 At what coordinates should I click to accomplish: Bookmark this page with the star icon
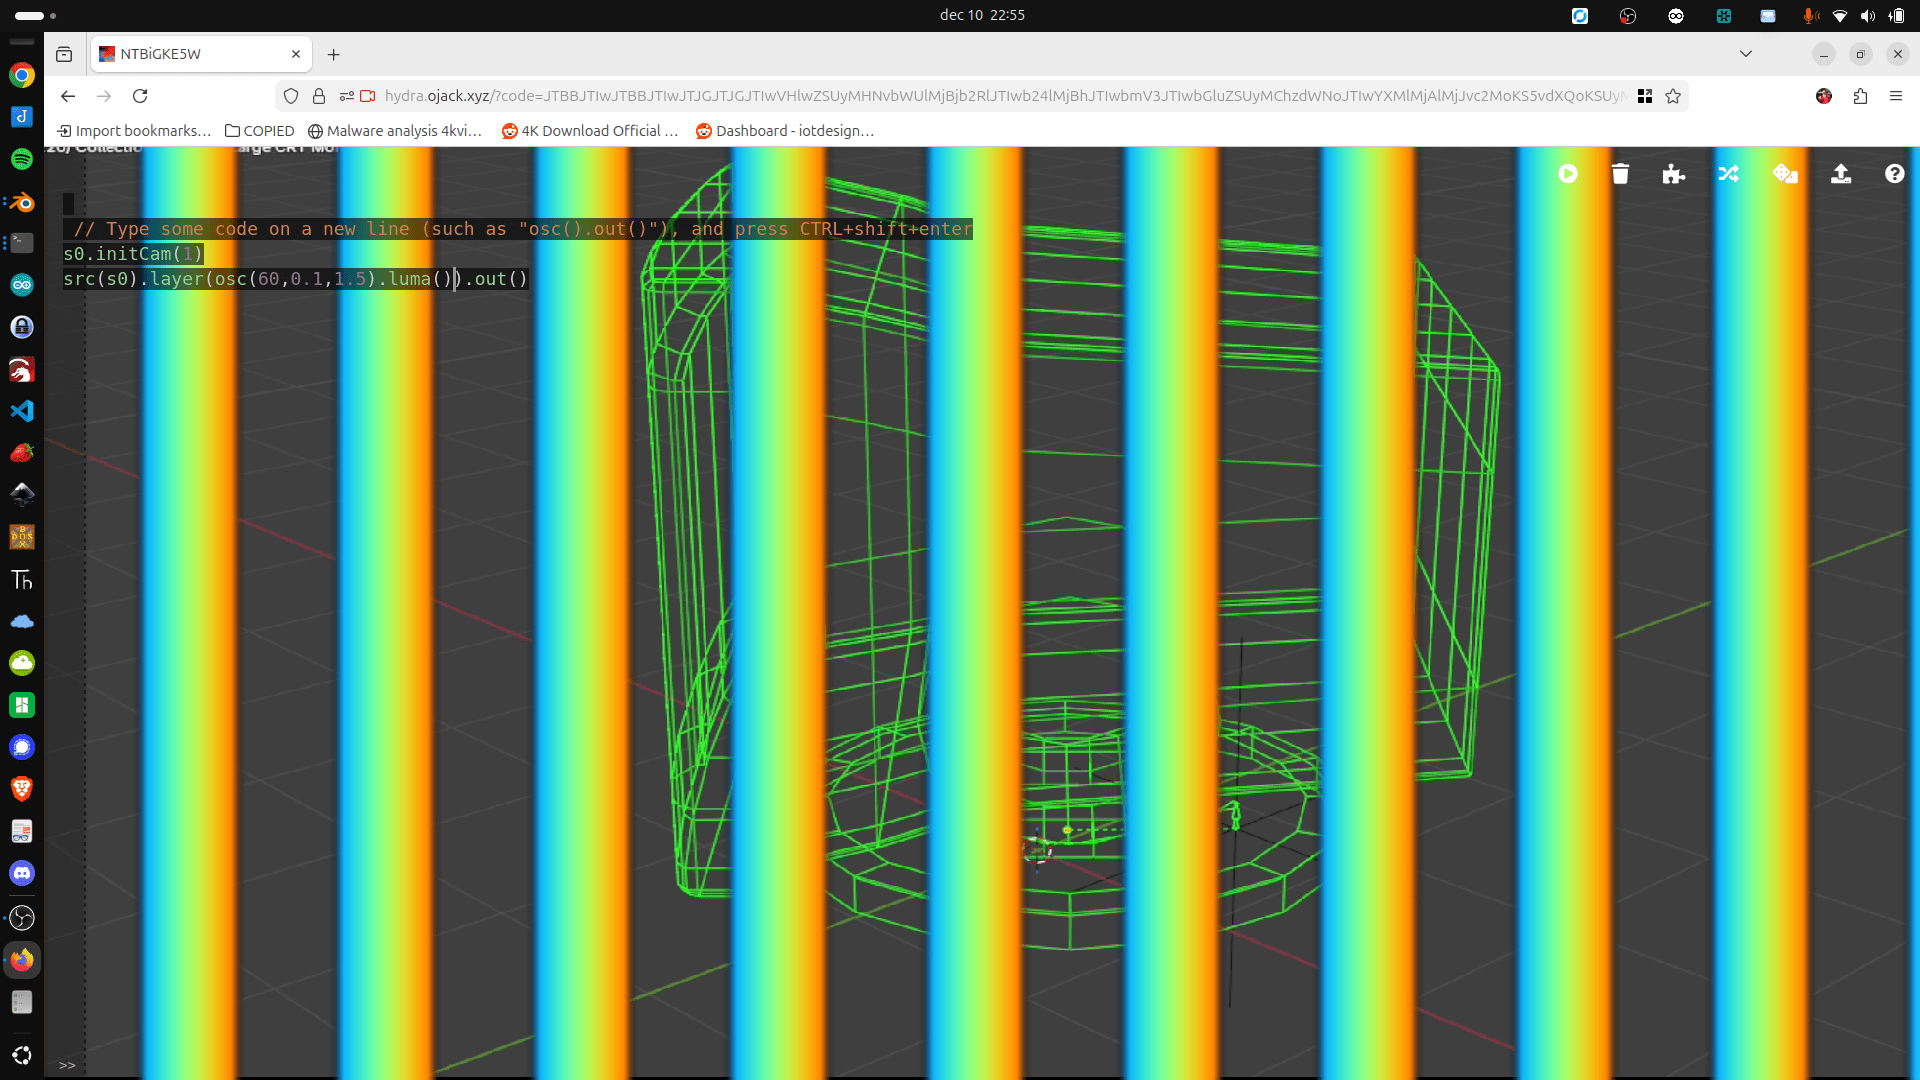(1673, 96)
